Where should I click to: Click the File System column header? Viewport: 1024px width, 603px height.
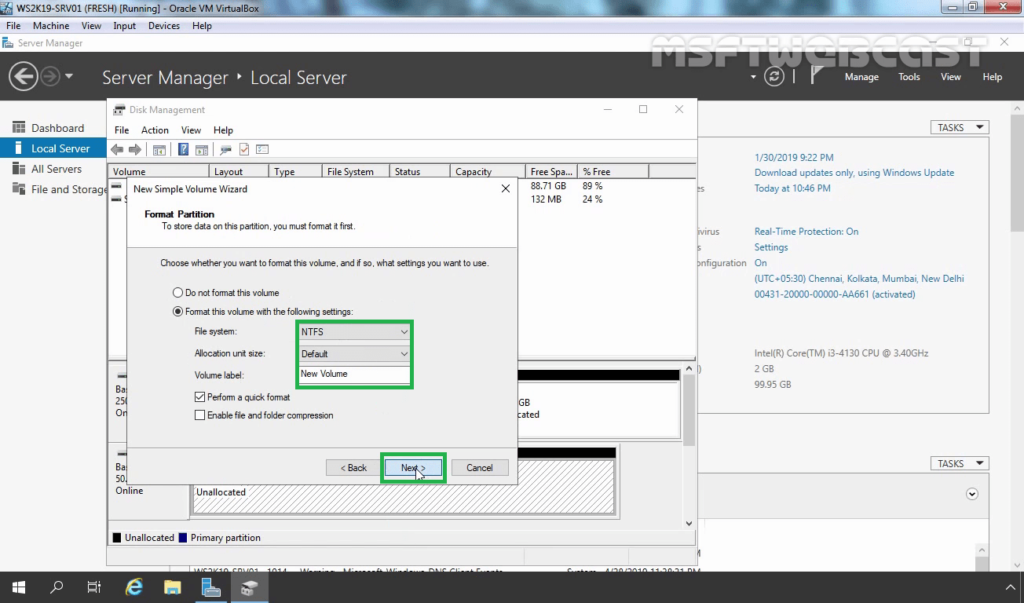(355, 171)
